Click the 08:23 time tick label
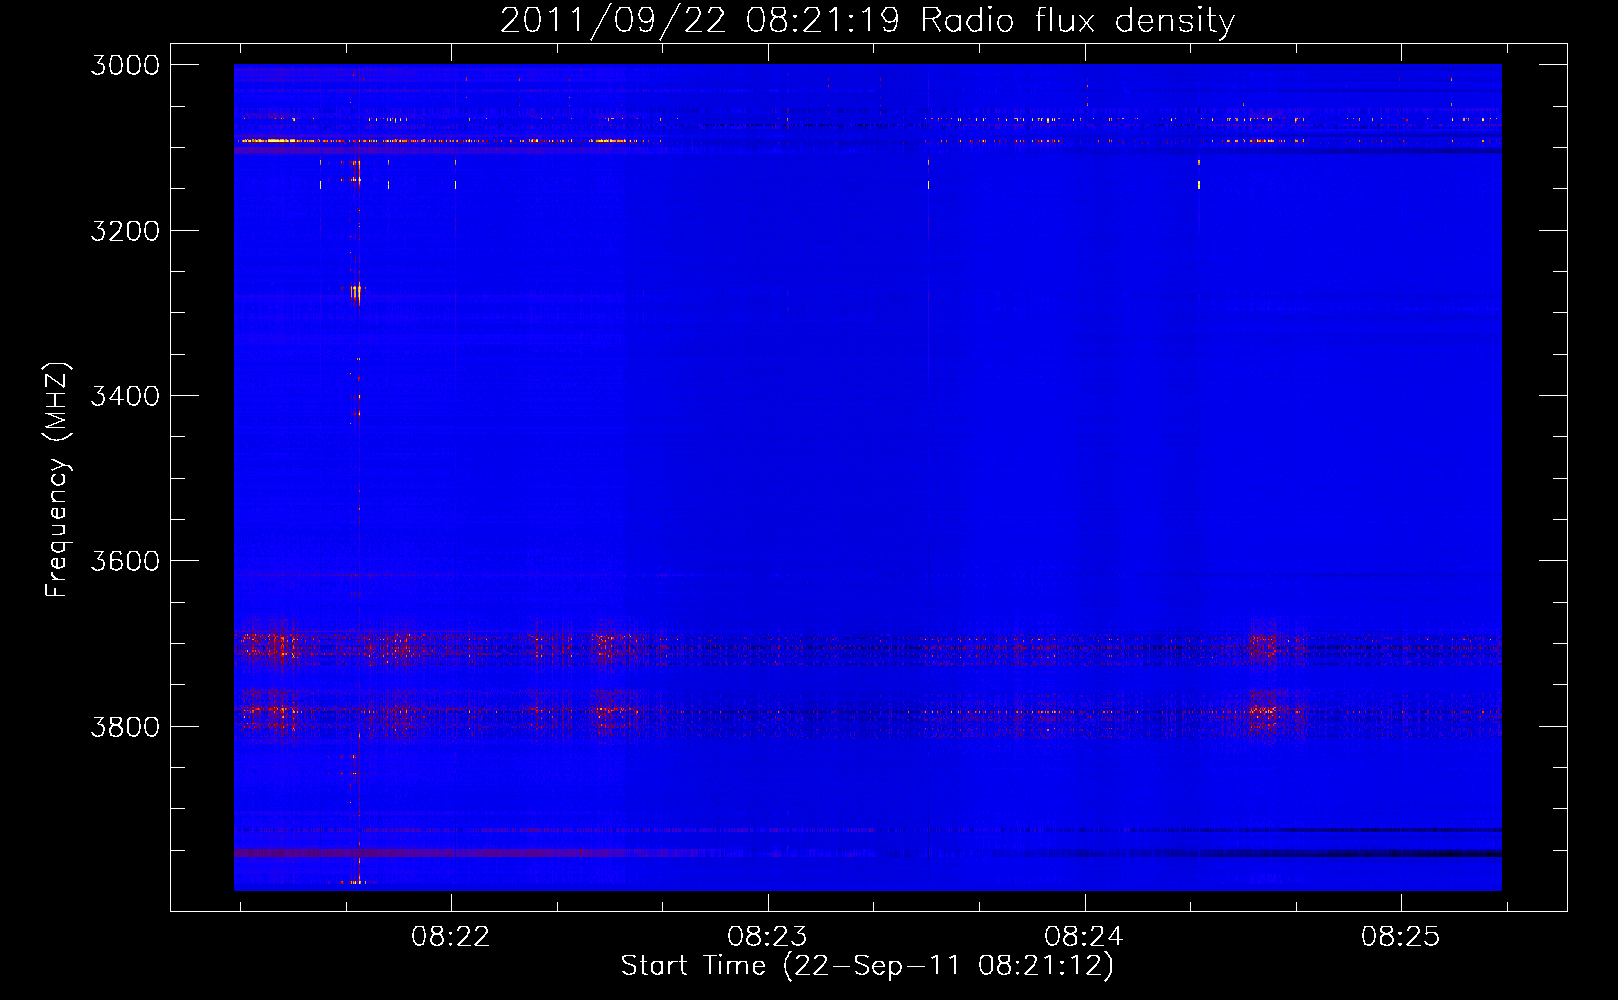 tap(767, 936)
